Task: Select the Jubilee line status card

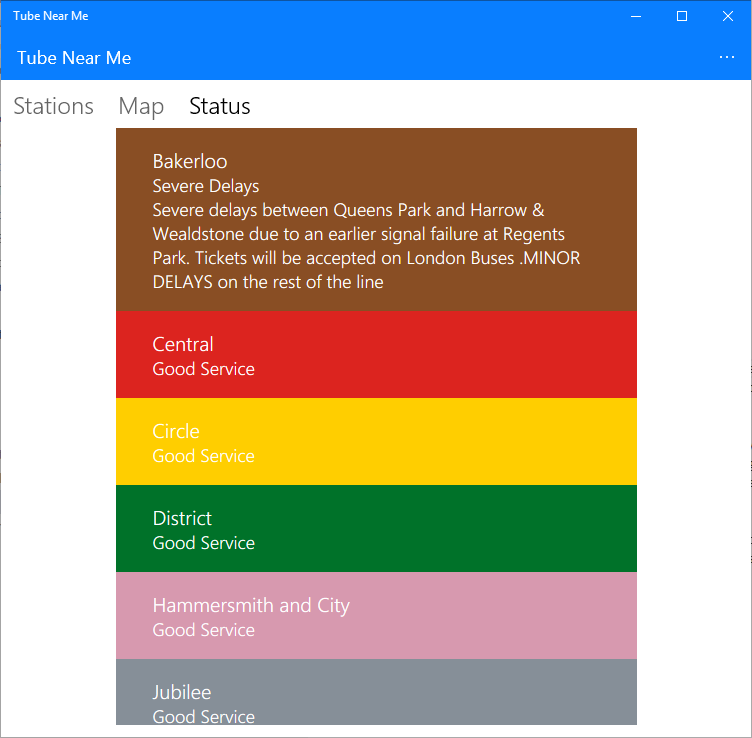Action: tap(376, 692)
